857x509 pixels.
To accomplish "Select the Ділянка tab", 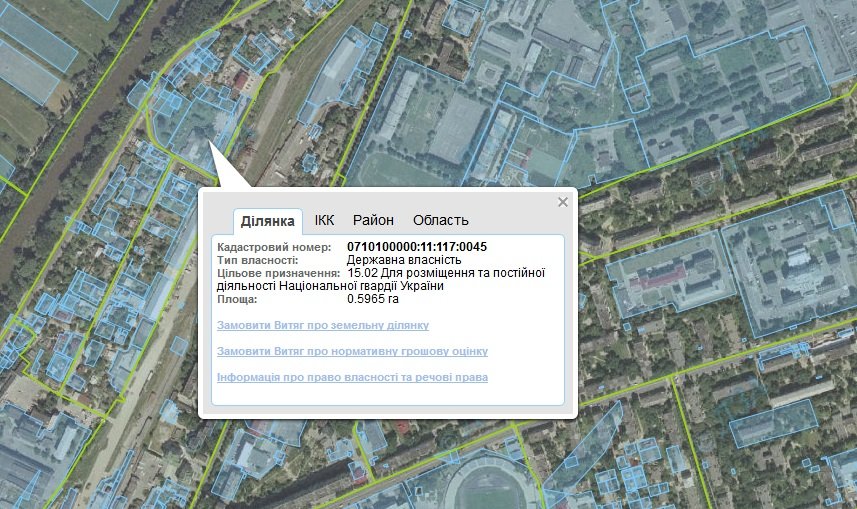I will click(x=267, y=221).
